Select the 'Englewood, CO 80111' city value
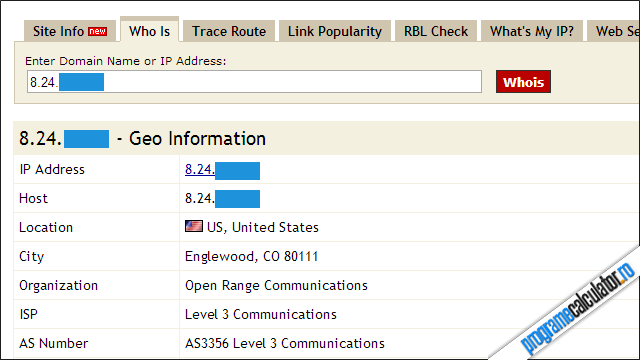640x360 pixels. [251, 256]
